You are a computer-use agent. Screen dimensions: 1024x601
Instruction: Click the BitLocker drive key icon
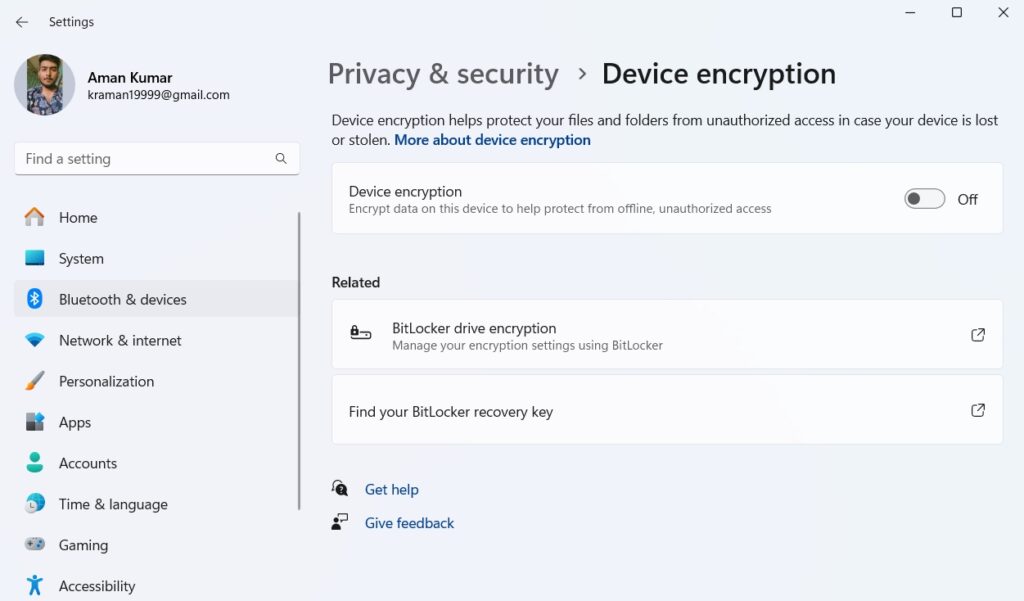(x=360, y=333)
